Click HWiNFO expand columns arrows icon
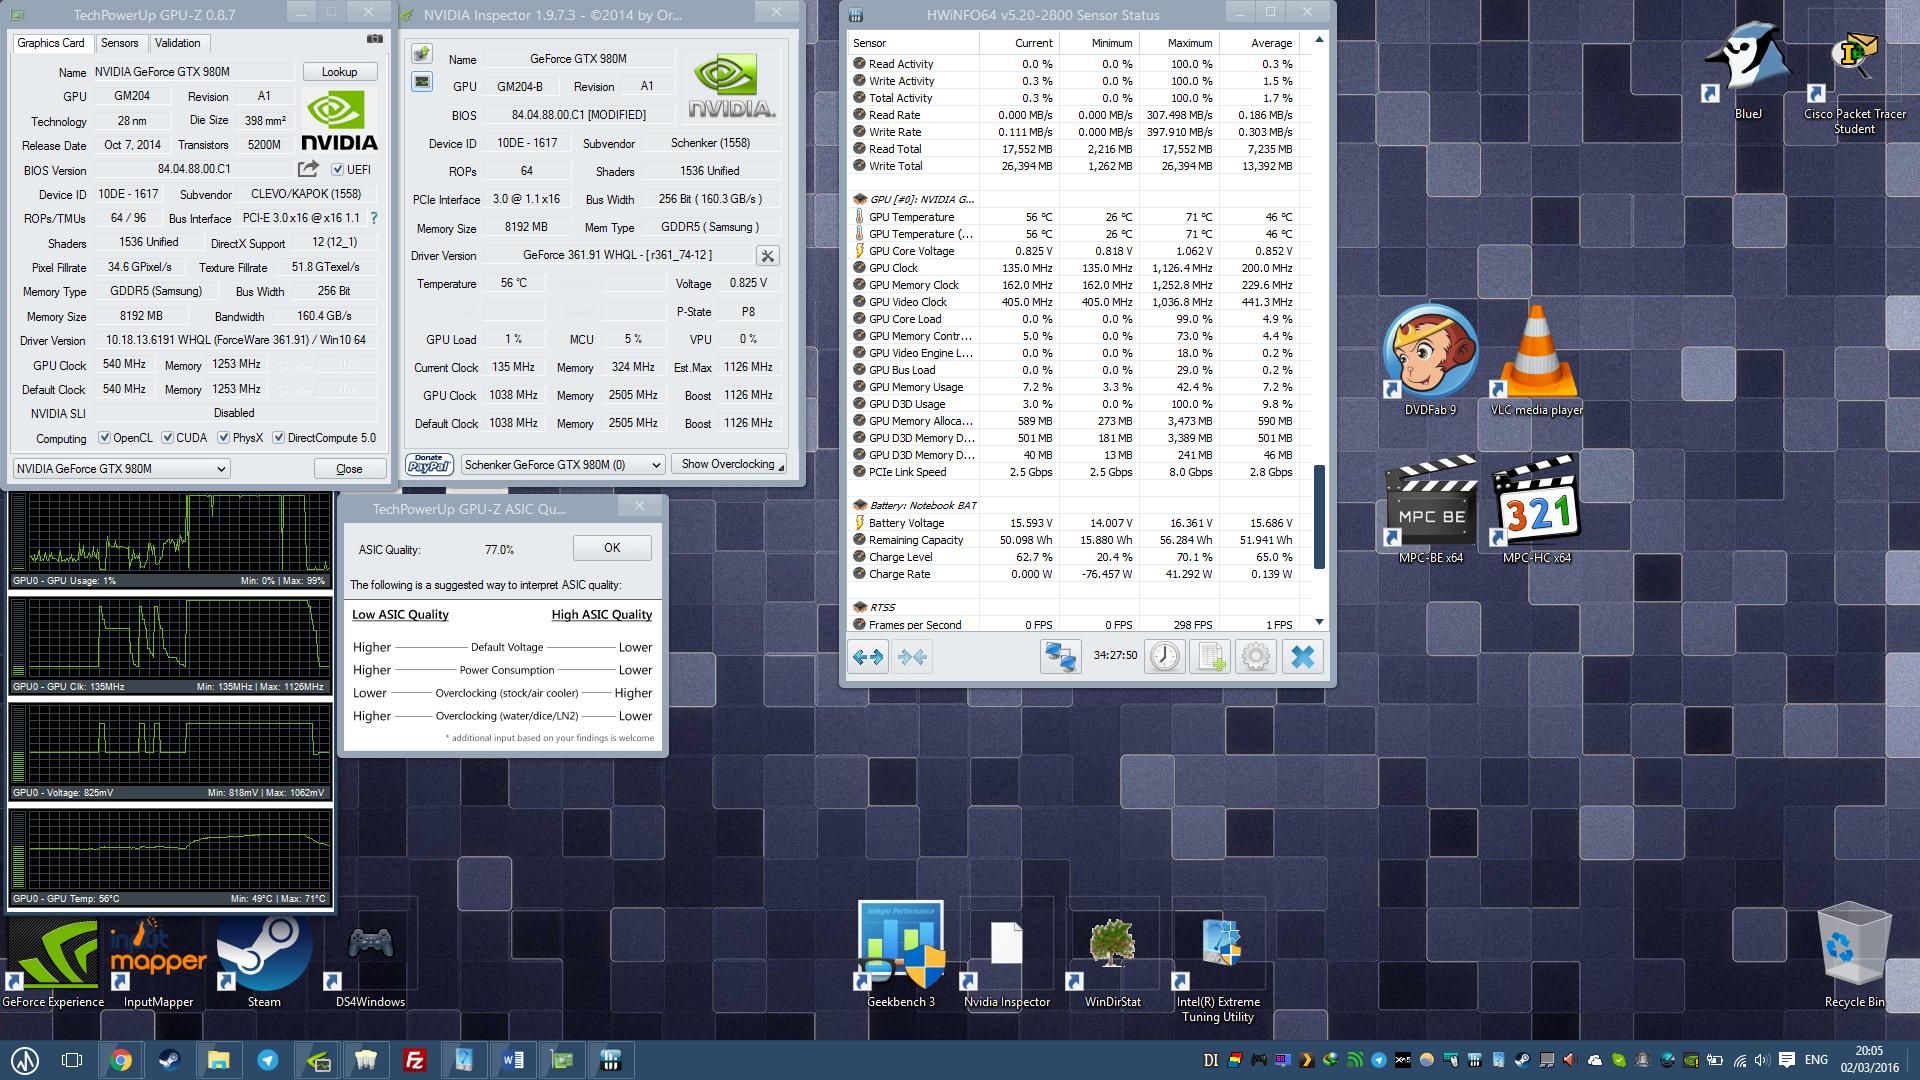Viewport: 1920px width, 1080px height. [x=868, y=657]
